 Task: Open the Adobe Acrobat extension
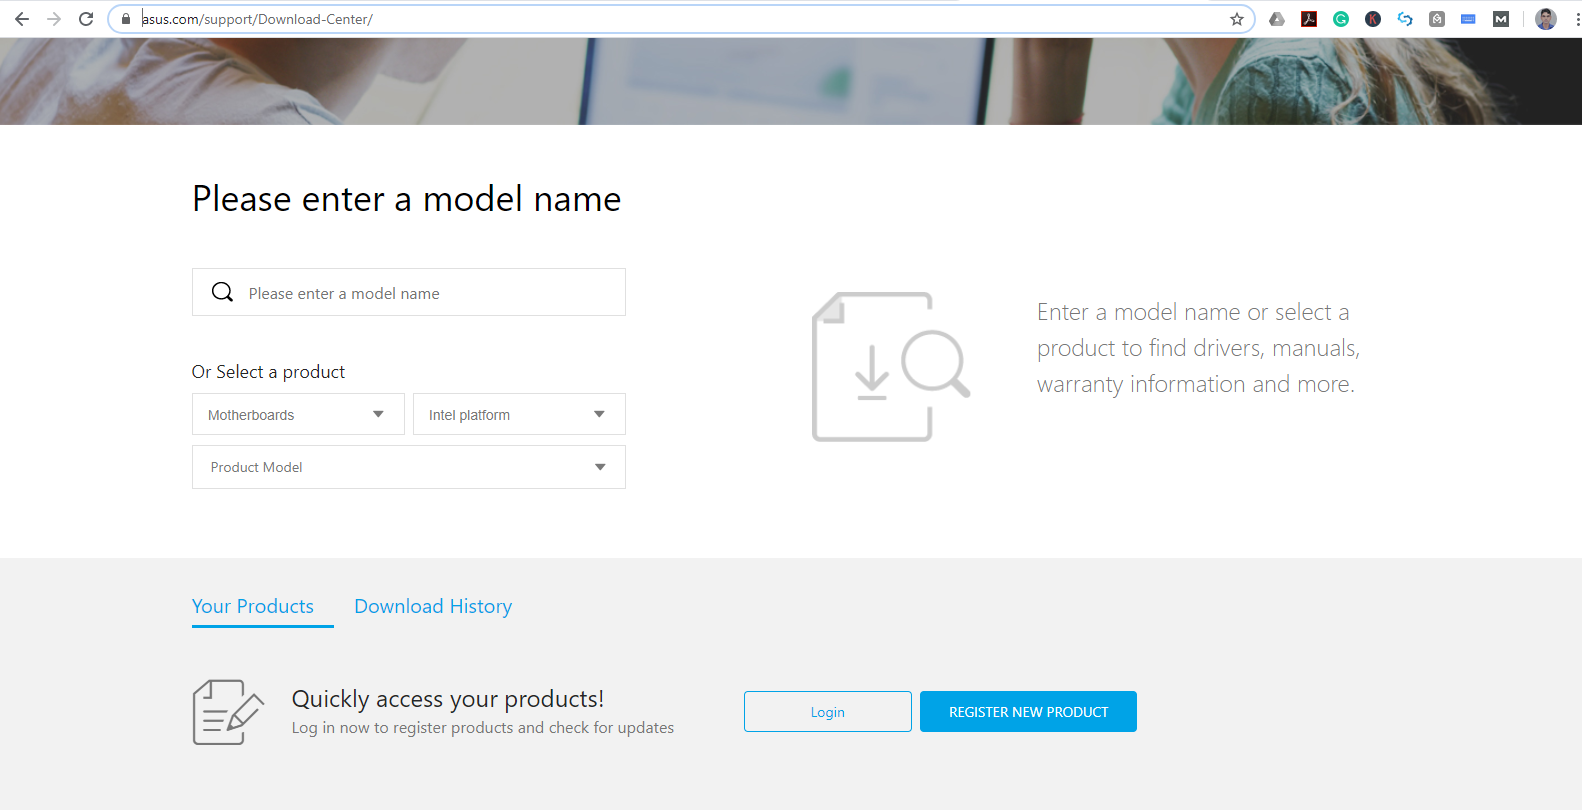pos(1309,19)
